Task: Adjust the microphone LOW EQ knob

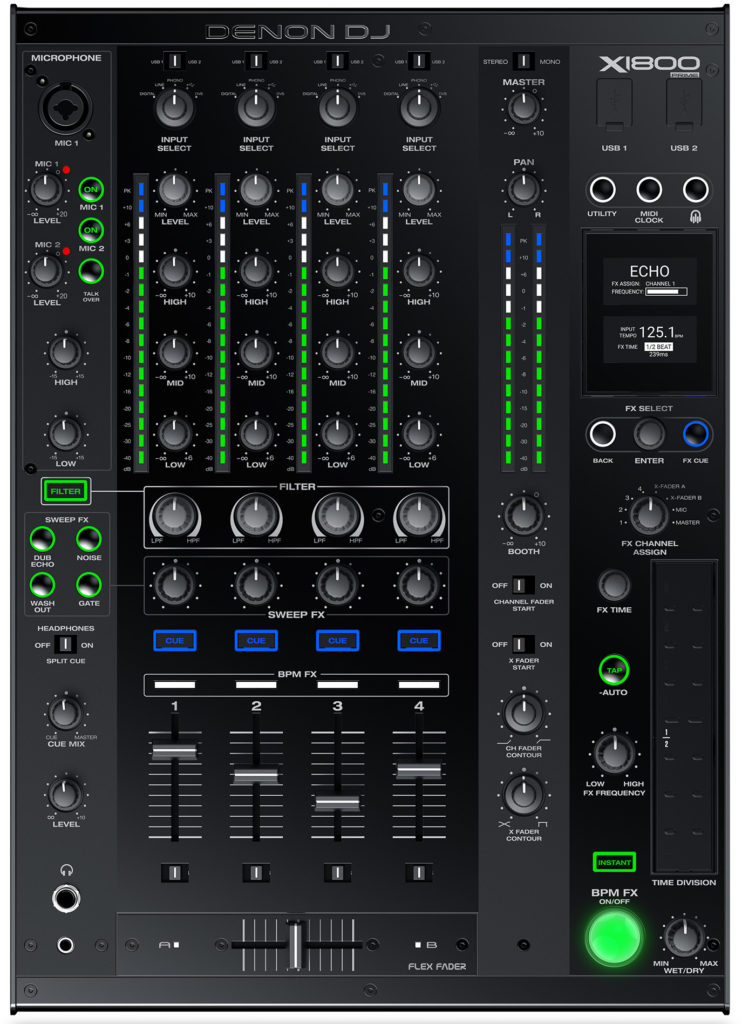Action: click(x=65, y=434)
